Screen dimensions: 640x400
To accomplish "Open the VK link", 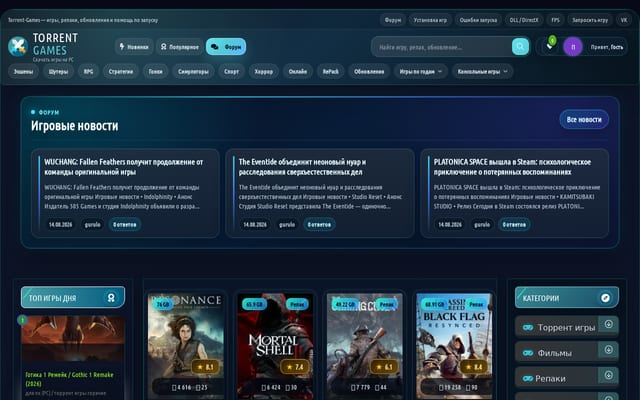I will [624, 20].
